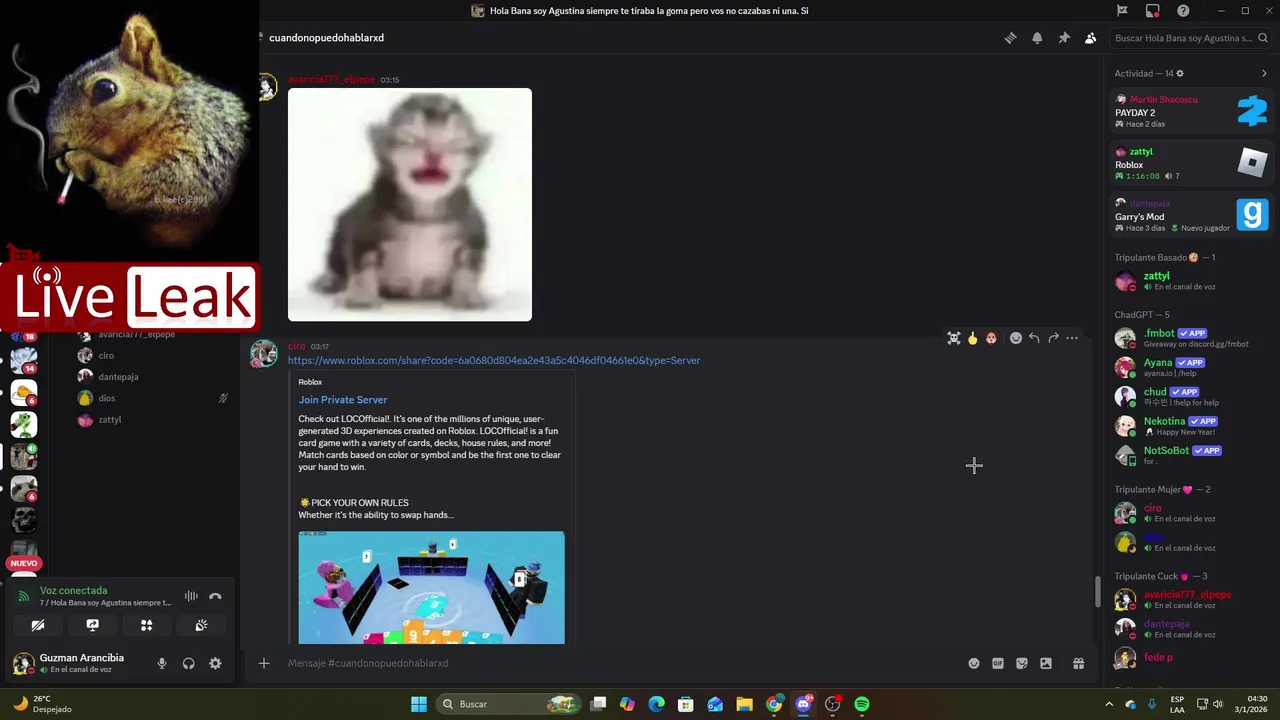Show pinned messages pin icon

(x=1064, y=38)
